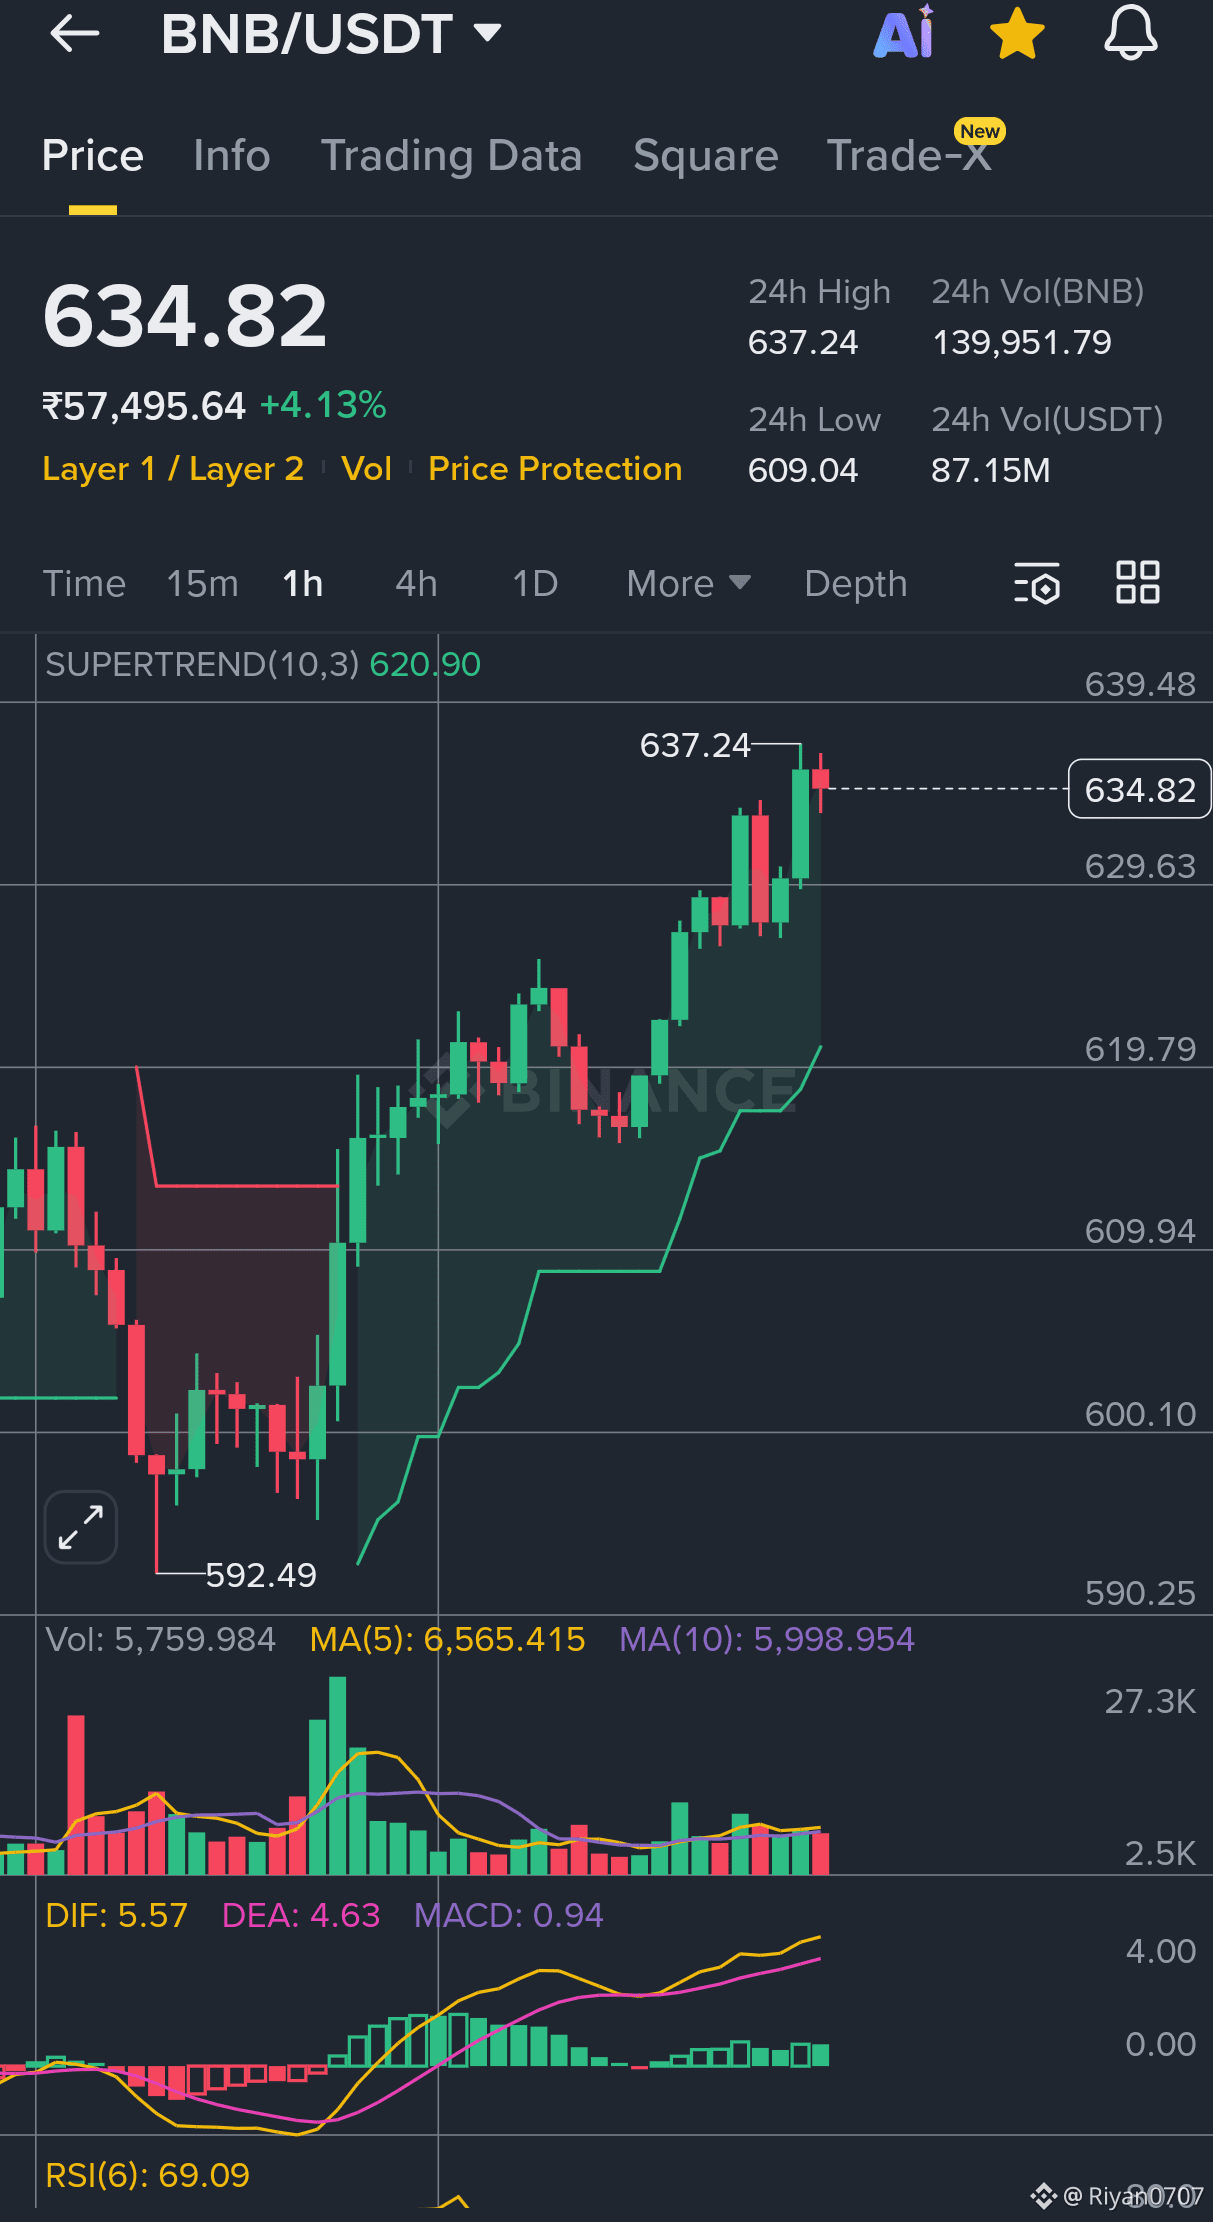Image resolution: width=1213 pixels, height=2222 pixels.
Task: Toggle the favorite star icon
Action: [x=1017, y=33]
